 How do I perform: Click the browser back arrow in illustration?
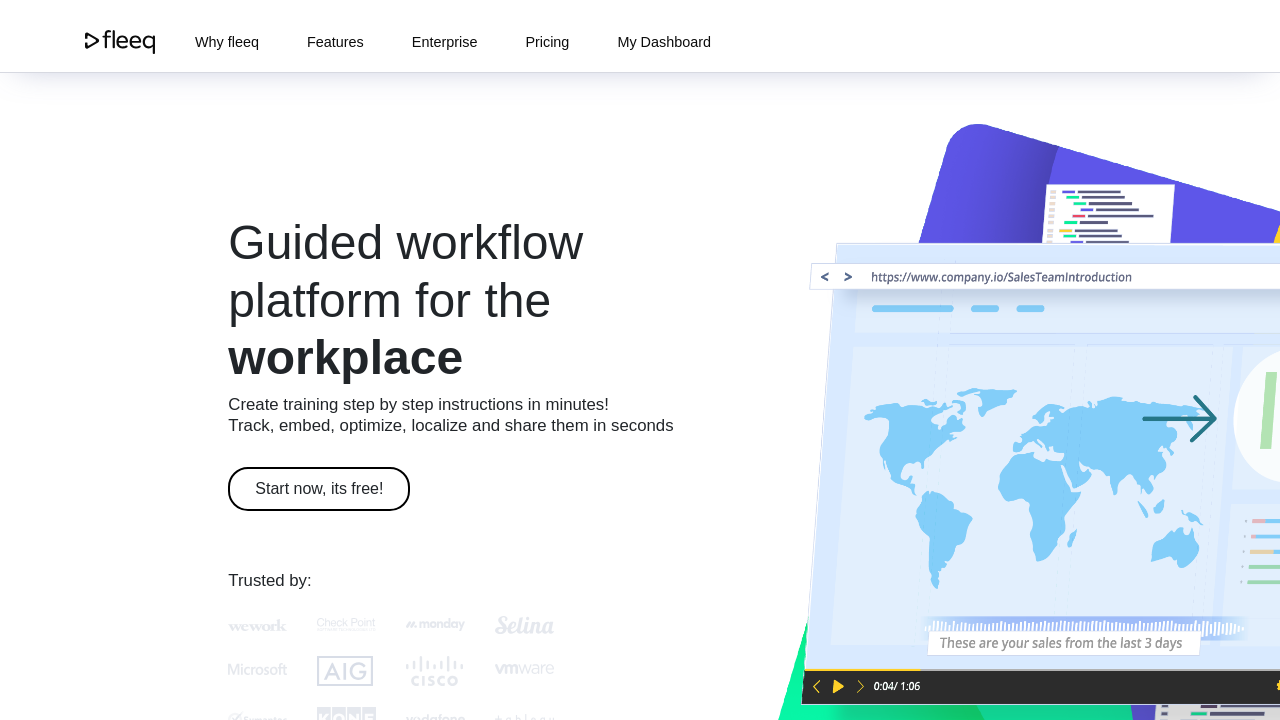pos(825,277)
